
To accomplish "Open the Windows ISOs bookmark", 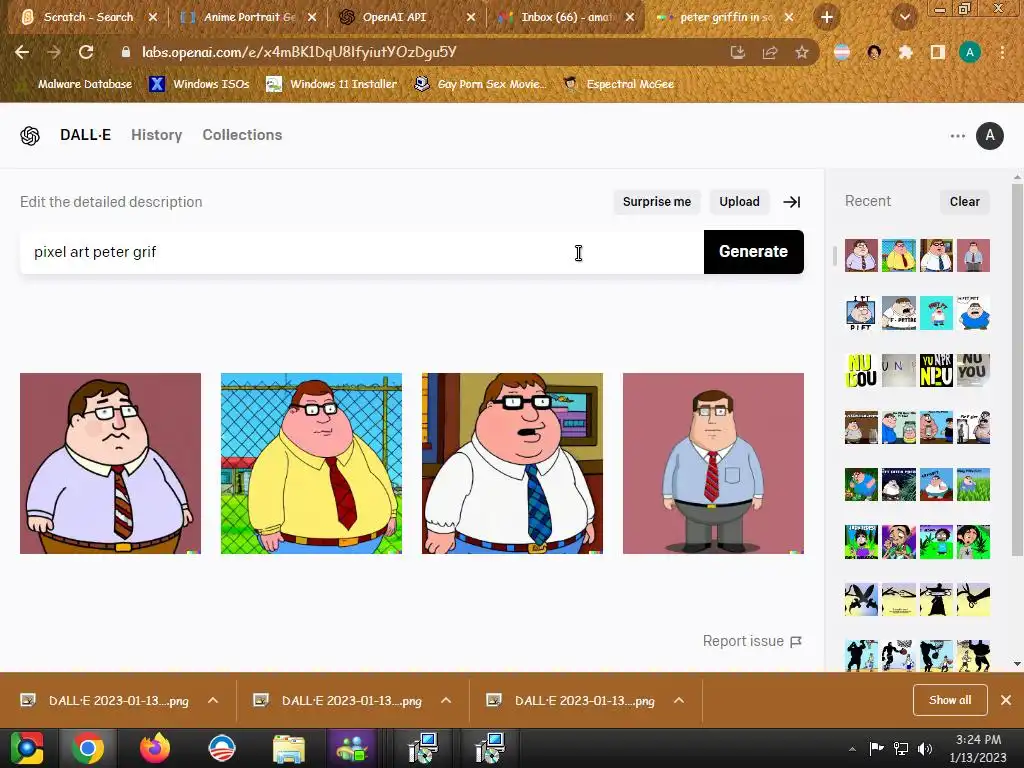I will 199,84.
